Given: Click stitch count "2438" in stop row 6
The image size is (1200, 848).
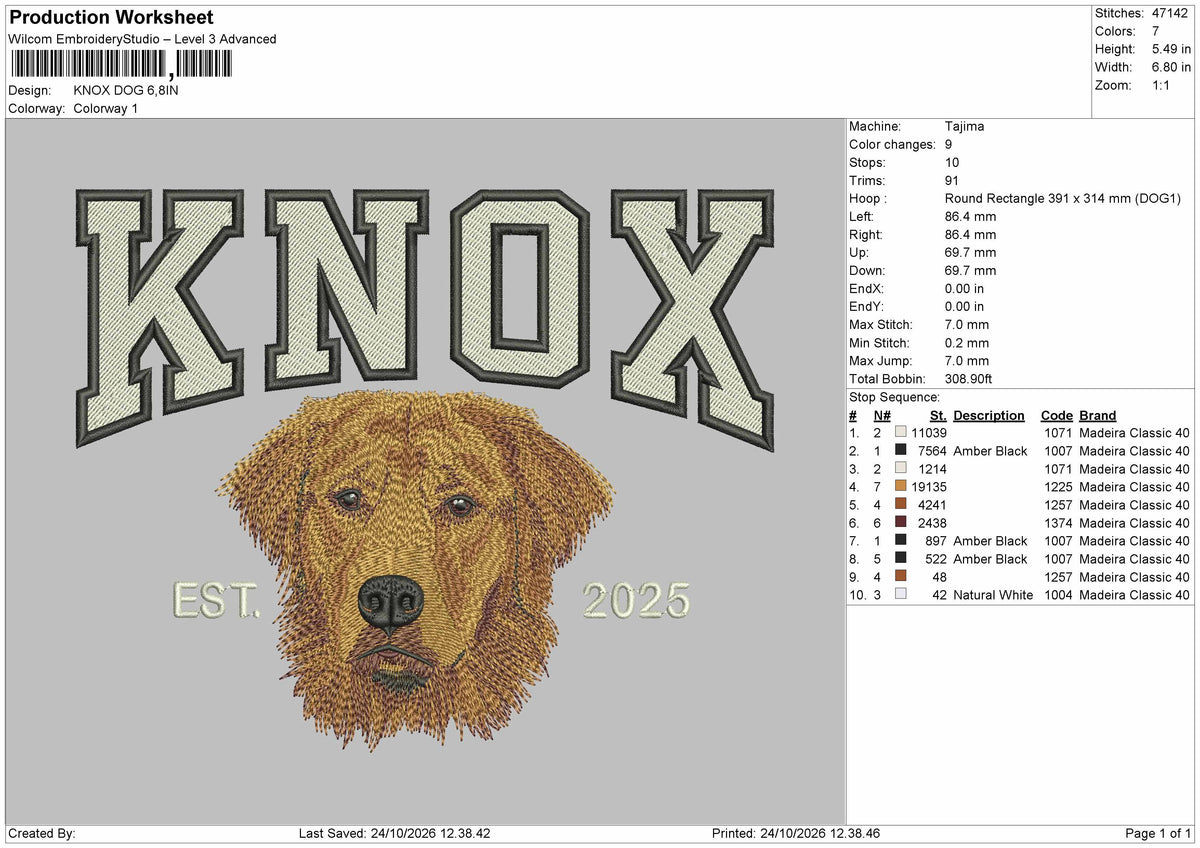Looking at the screenshot, I should (x=932, y=523).
